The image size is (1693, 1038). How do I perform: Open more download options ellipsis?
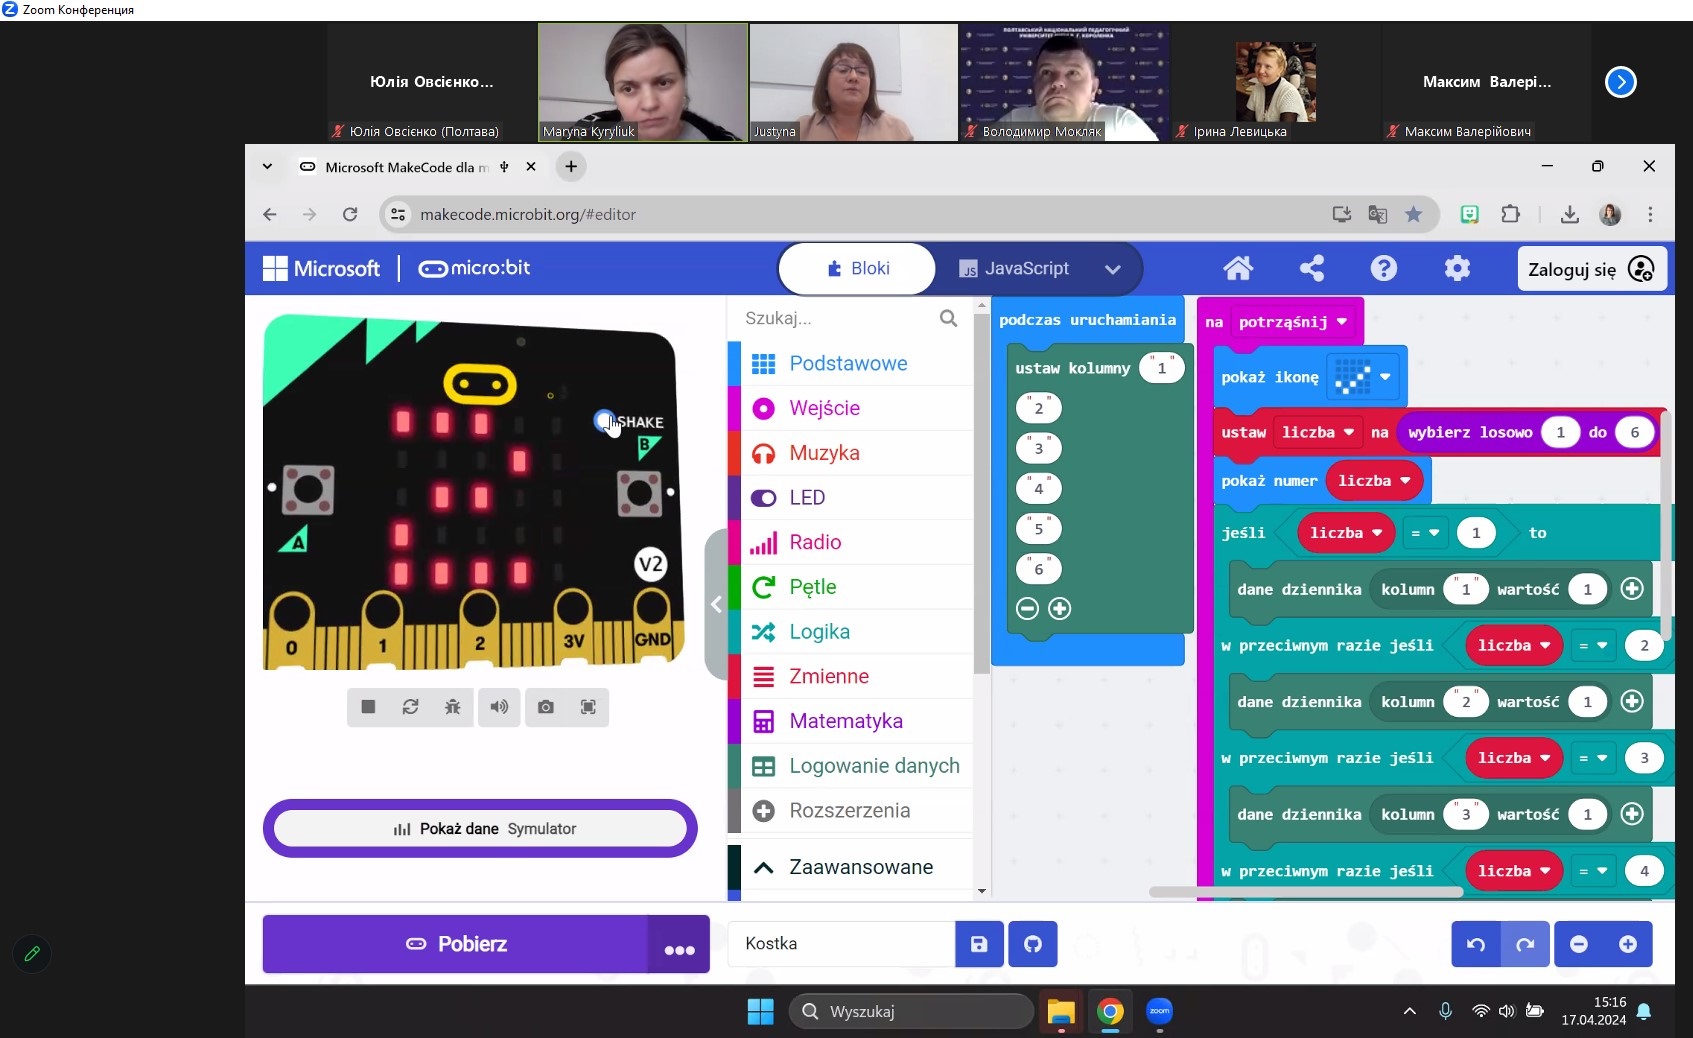point(679,945)
